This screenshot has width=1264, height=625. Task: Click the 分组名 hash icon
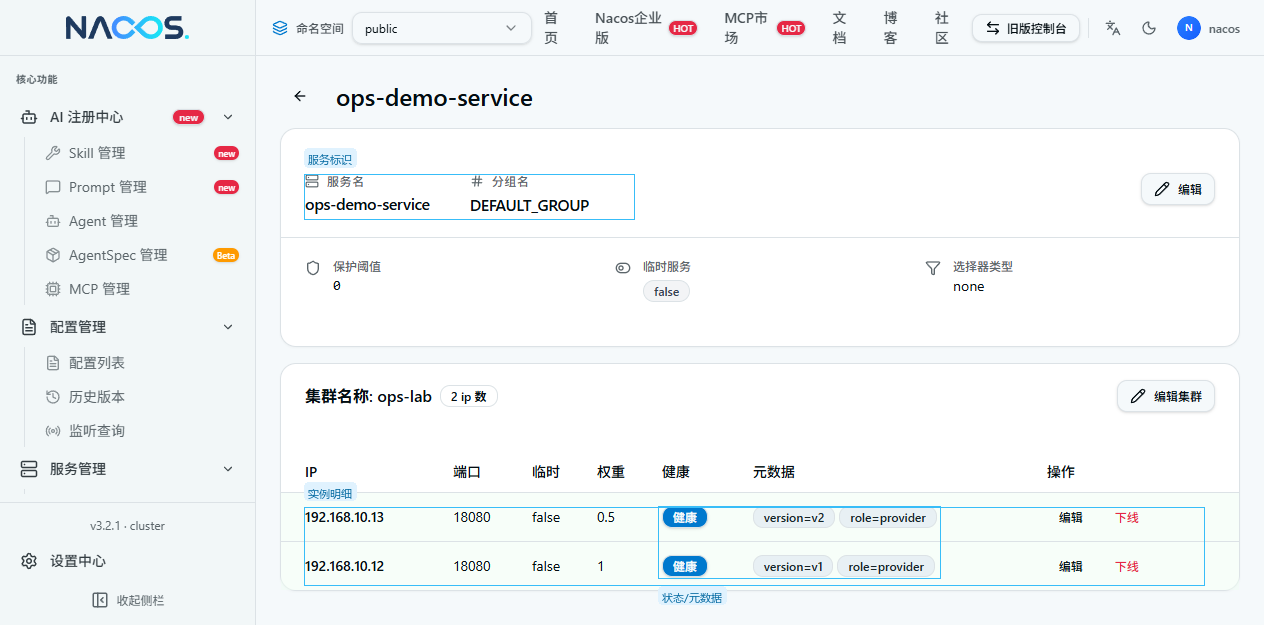click(x=477, y=182)
